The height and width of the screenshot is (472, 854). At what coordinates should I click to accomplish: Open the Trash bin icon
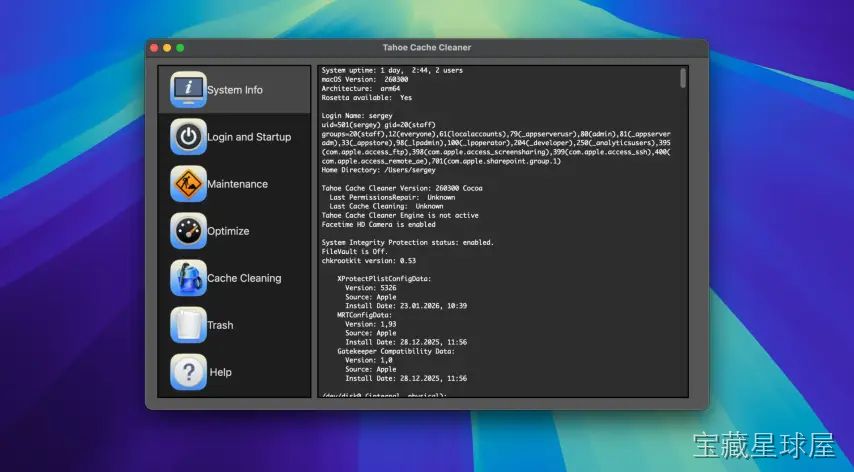188,325
